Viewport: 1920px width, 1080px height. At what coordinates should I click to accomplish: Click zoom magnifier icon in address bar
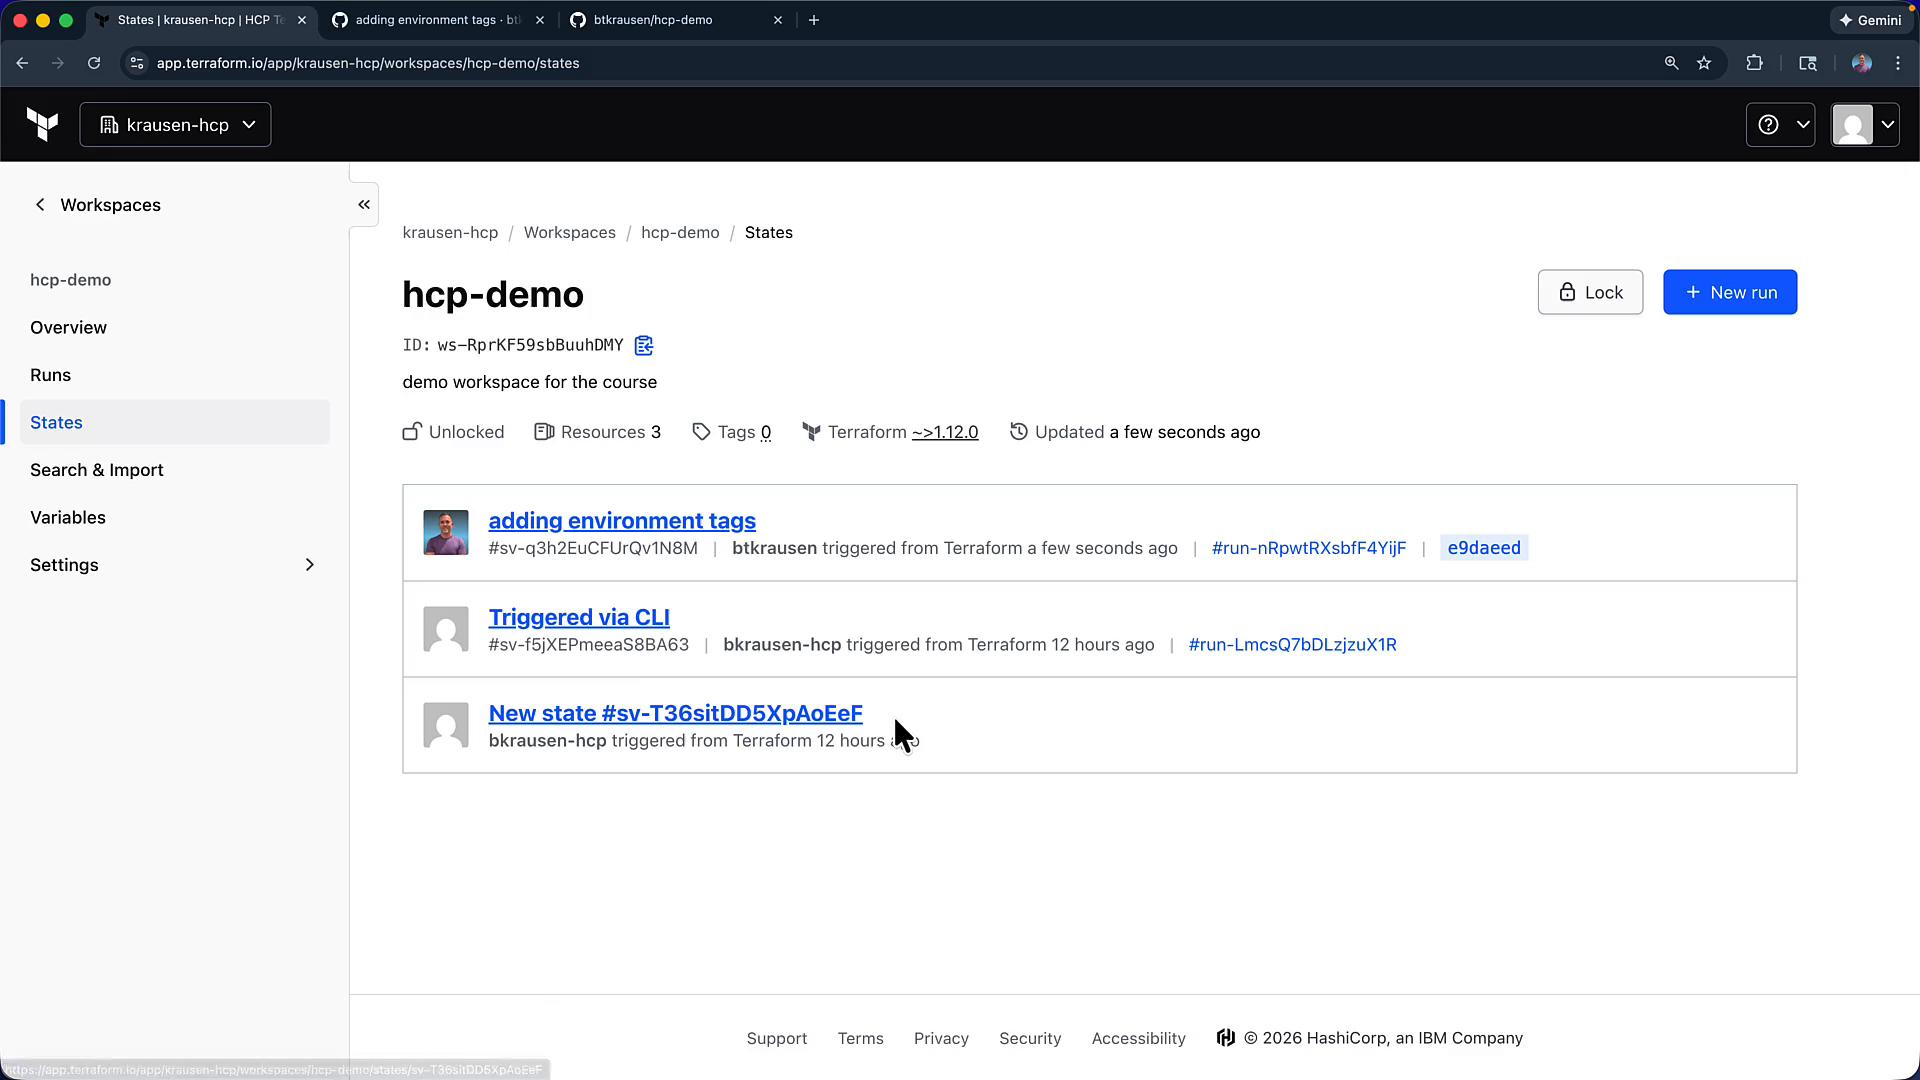click(x=1671, y=63)
